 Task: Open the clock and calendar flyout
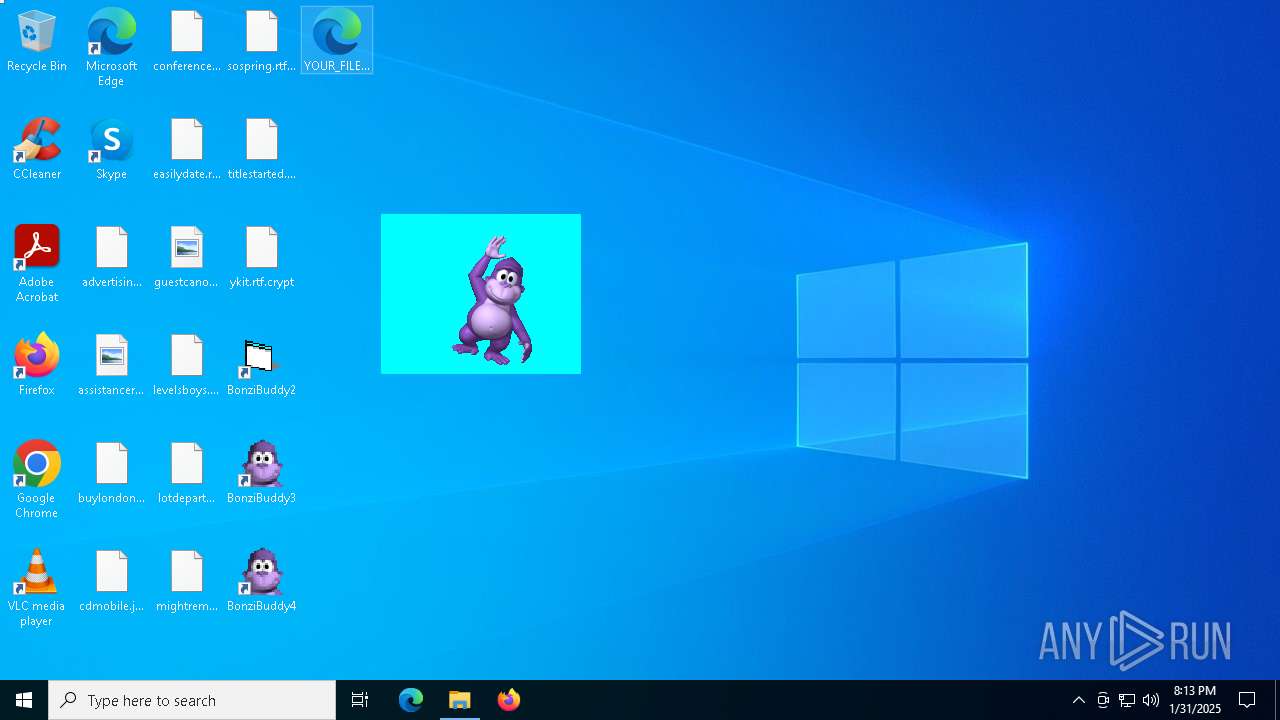click(x=1195, y=700)
